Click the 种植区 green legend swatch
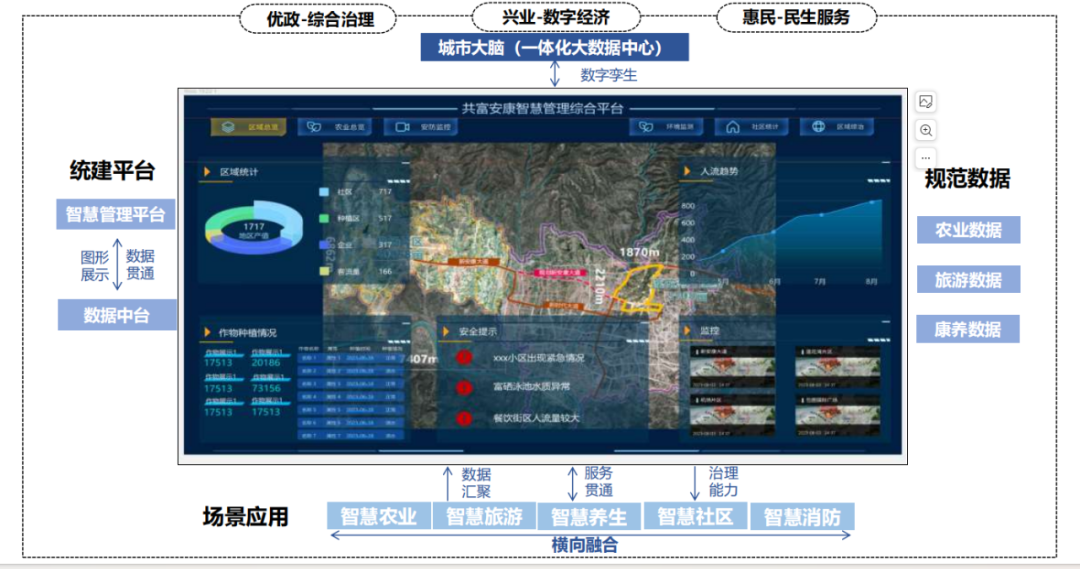 [324, 218]
